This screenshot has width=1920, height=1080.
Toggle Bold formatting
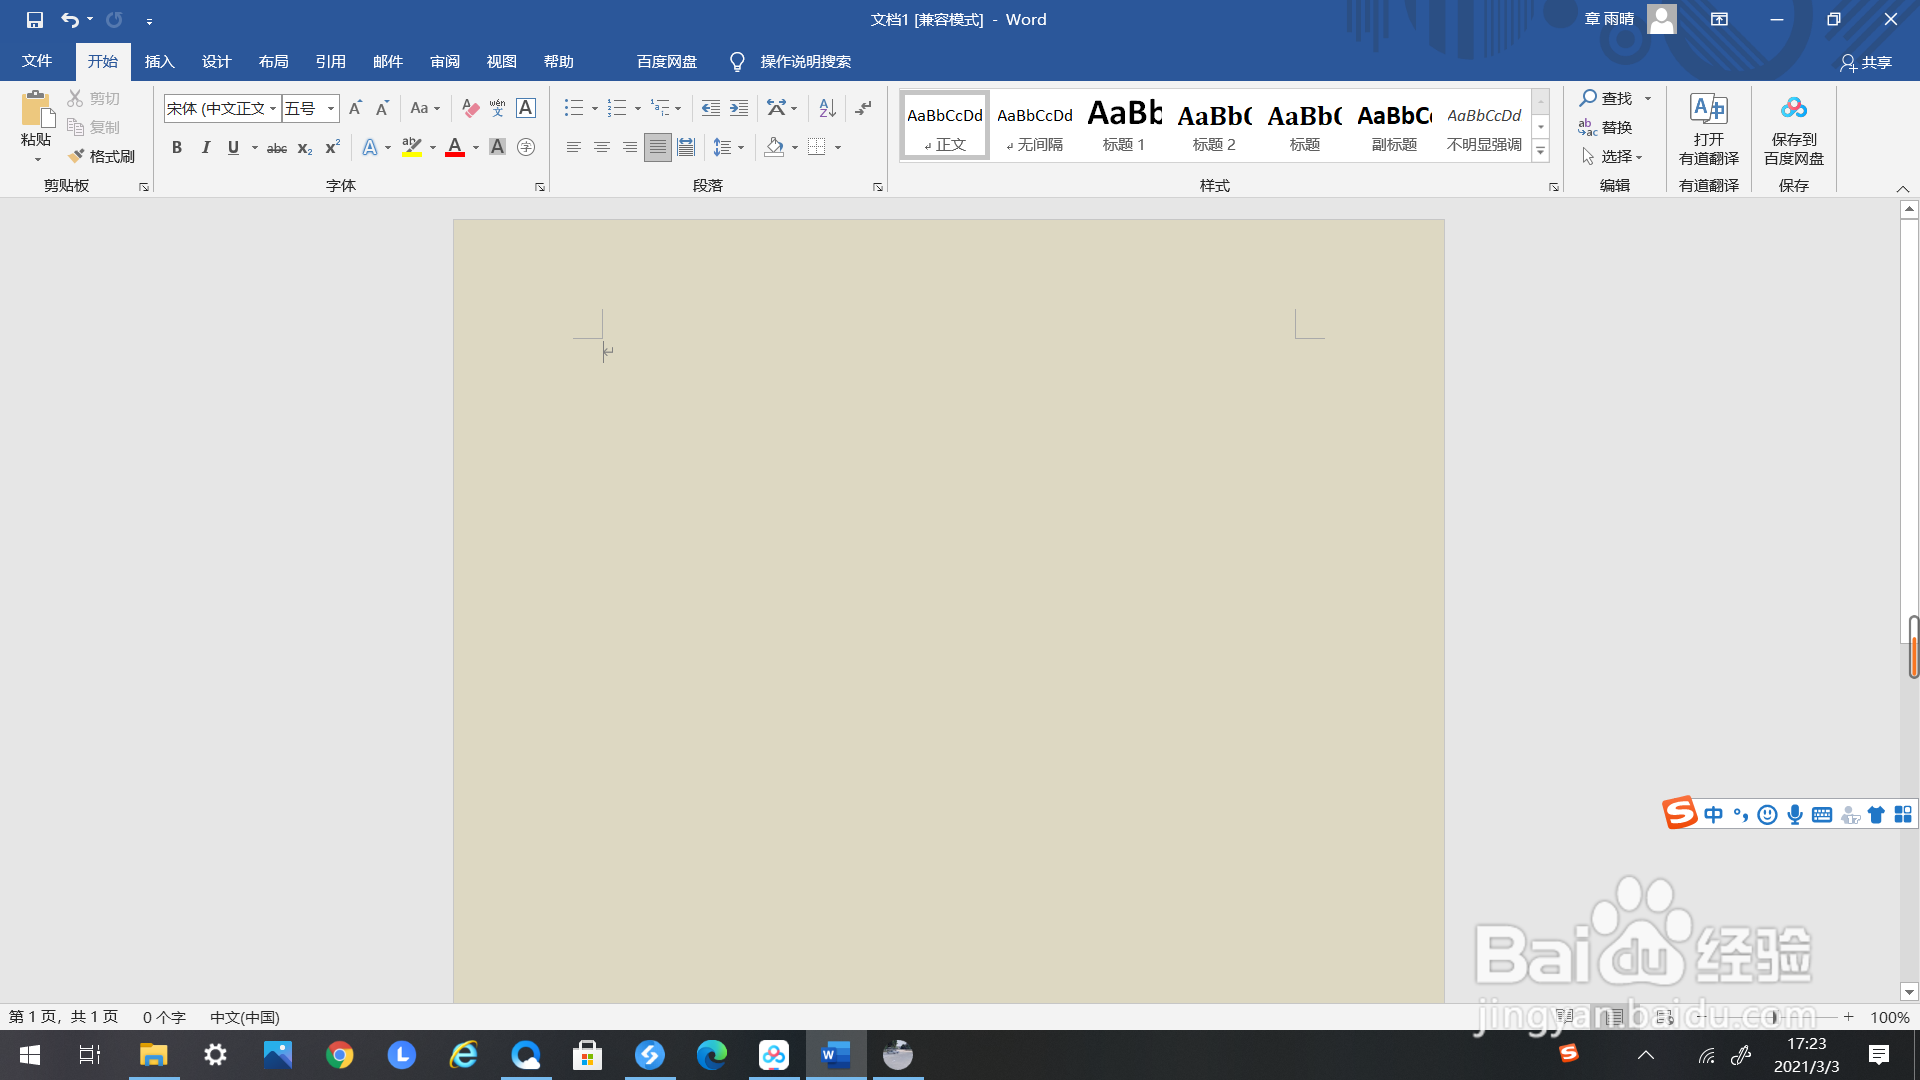pyautogui.click(x=177, y=147)
